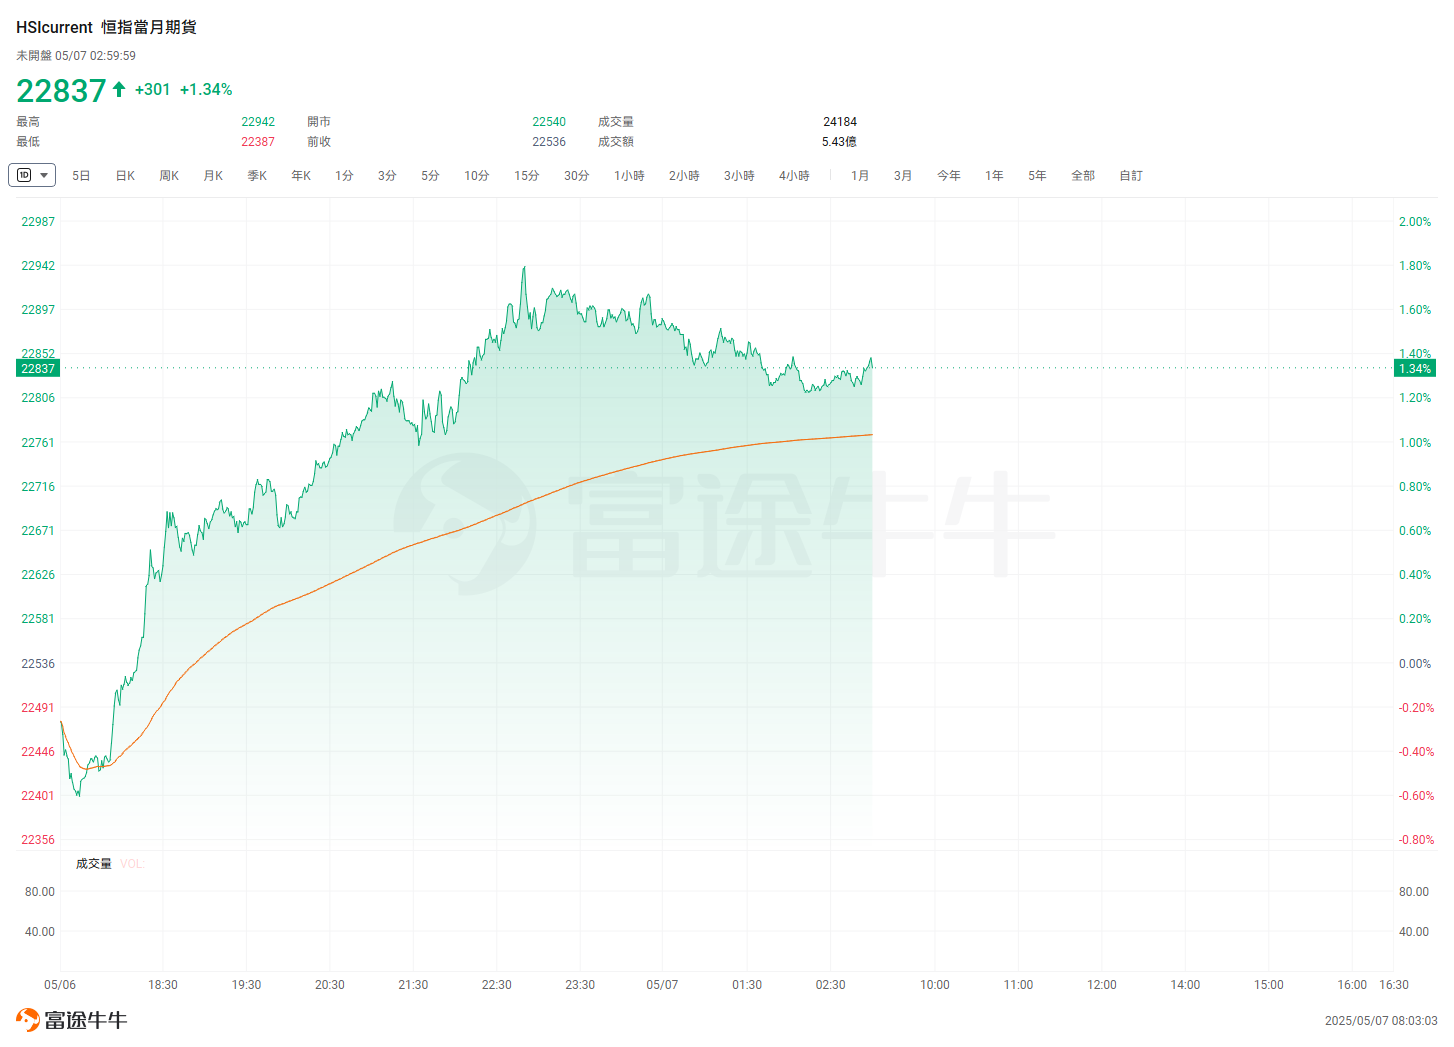1454x1047 pixels.
Task: Show the 15分 interval chart
Action: click(x=527, y=176)
